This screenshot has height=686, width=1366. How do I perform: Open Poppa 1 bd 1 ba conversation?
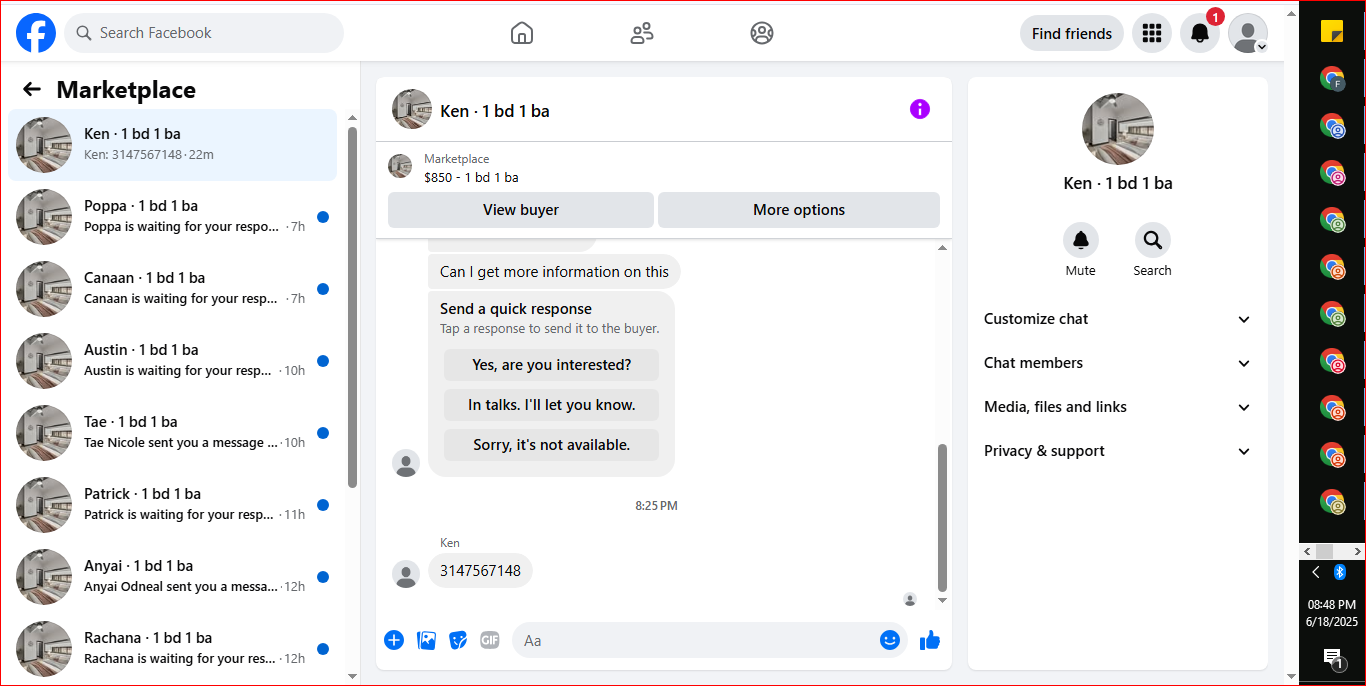pyautogui.click(x=173, y=217)
